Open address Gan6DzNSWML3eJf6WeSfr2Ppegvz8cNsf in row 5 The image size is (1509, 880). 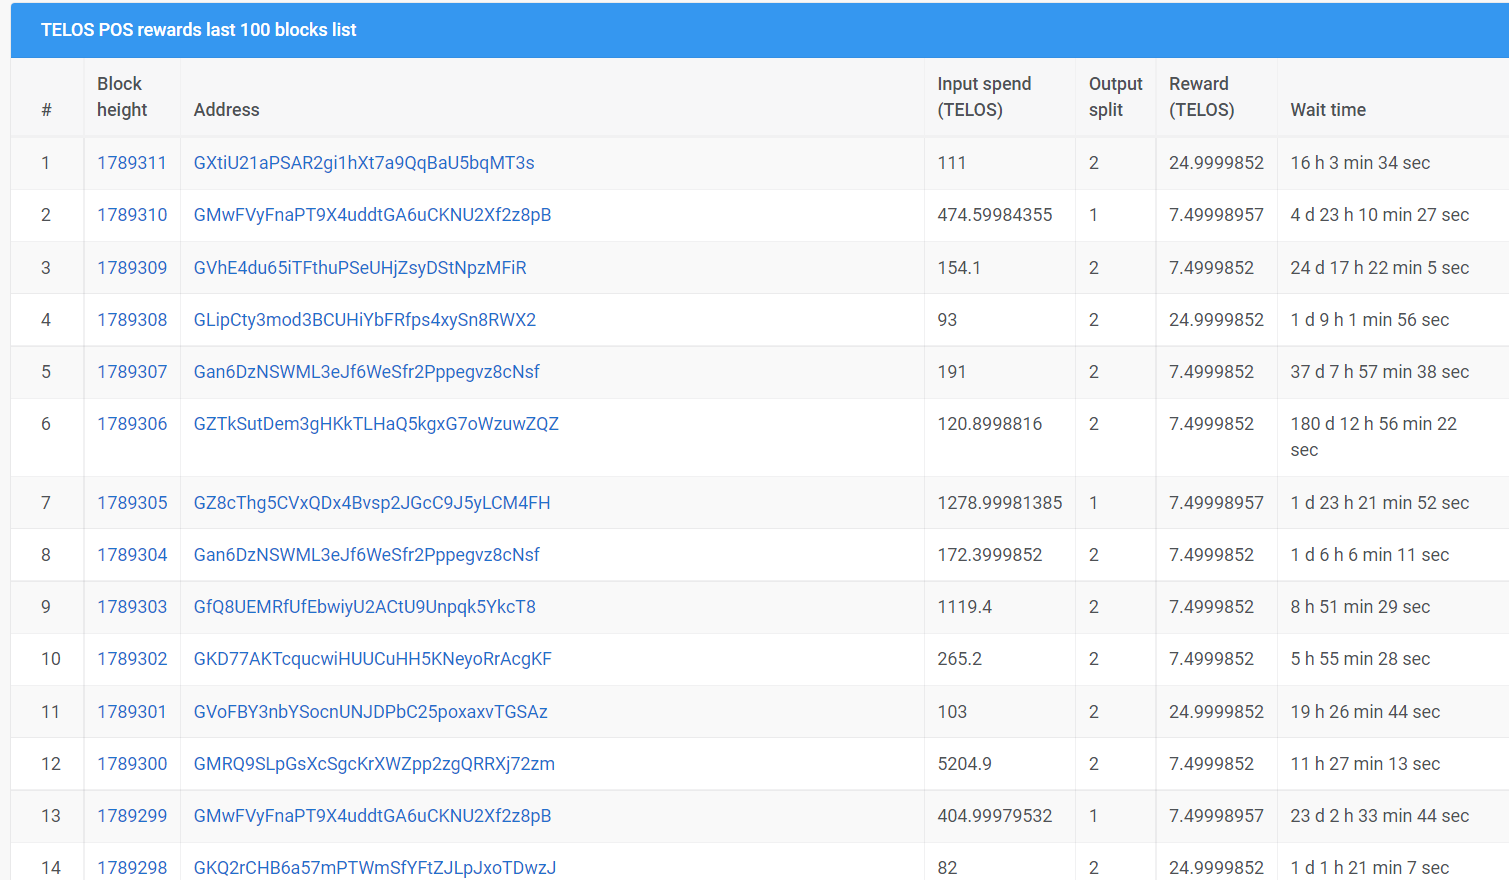366,372
